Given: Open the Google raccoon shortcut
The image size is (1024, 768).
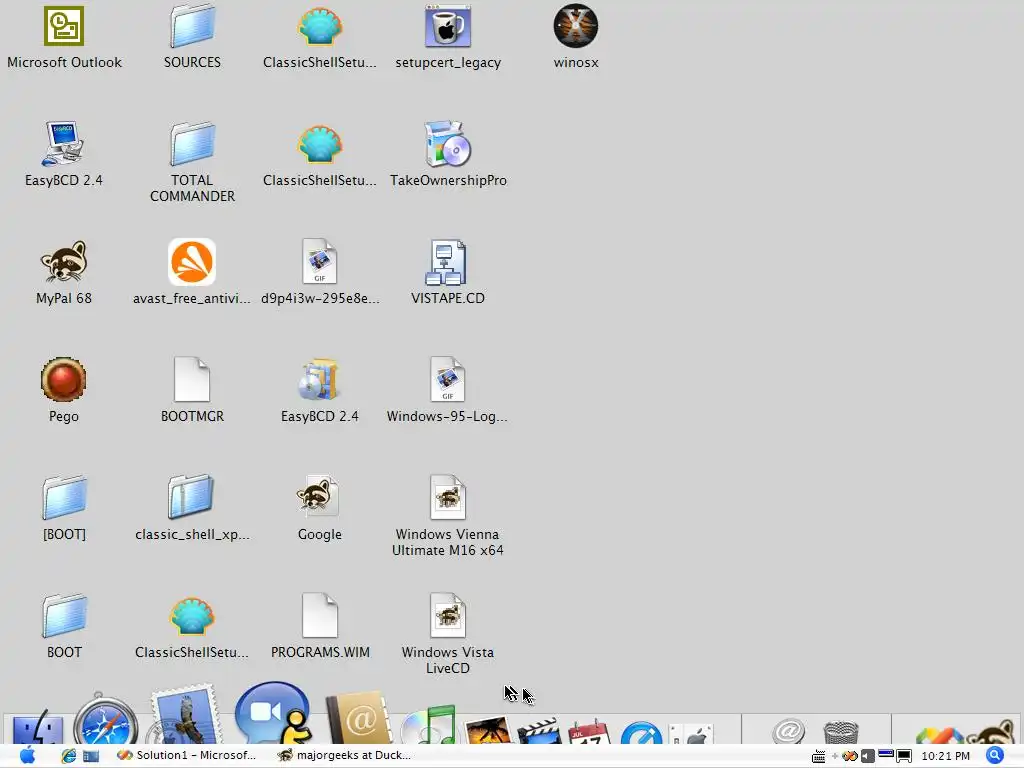Looking at the screenshot, I should tap(320, 509).
